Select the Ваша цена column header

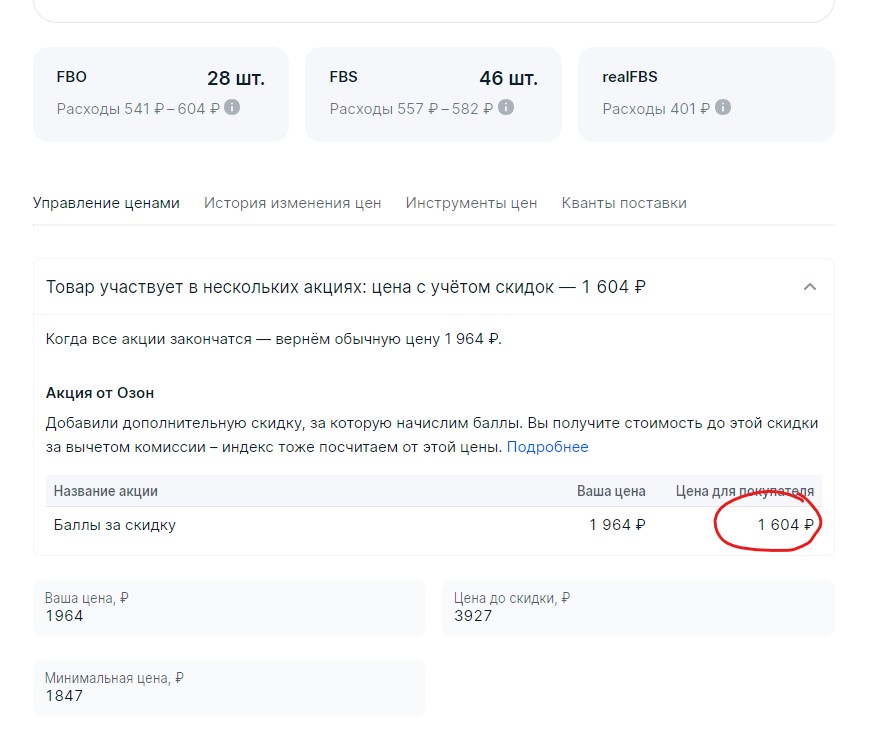(611, 491)
